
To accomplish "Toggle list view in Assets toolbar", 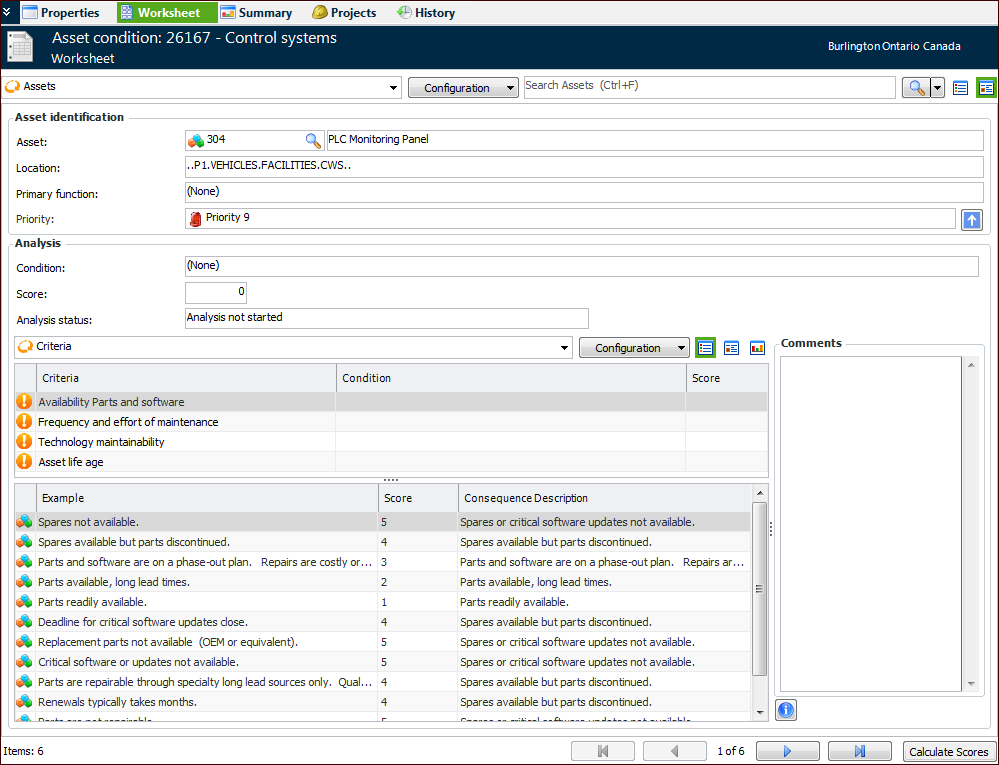I will tap(960, 88).
